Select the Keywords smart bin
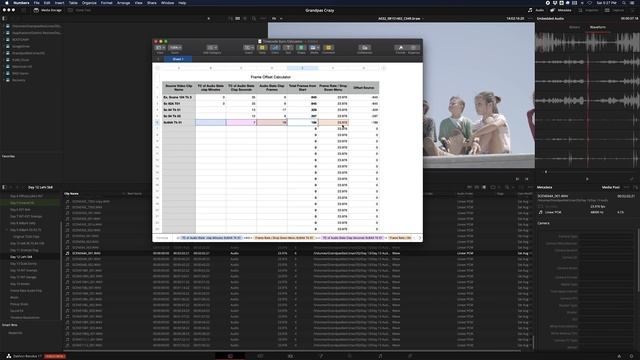The width and height of the screenshot is (640, 360). coord(16,333)
